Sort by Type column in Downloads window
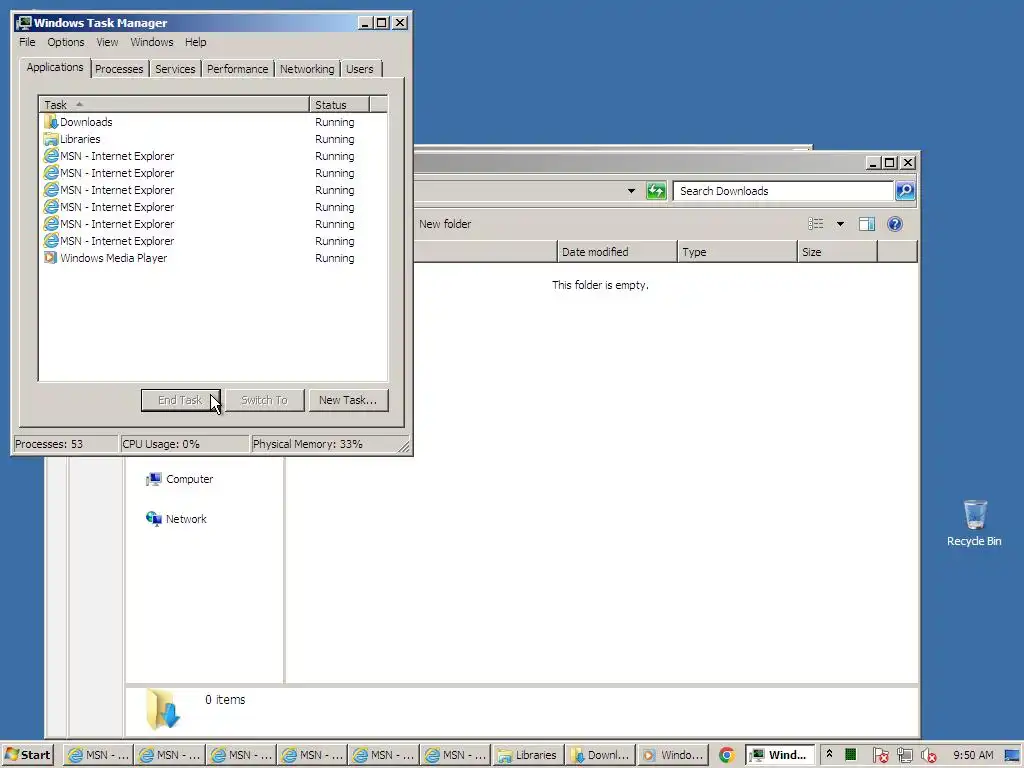This screenshot has height=768, width=1024. coord(737,252)
